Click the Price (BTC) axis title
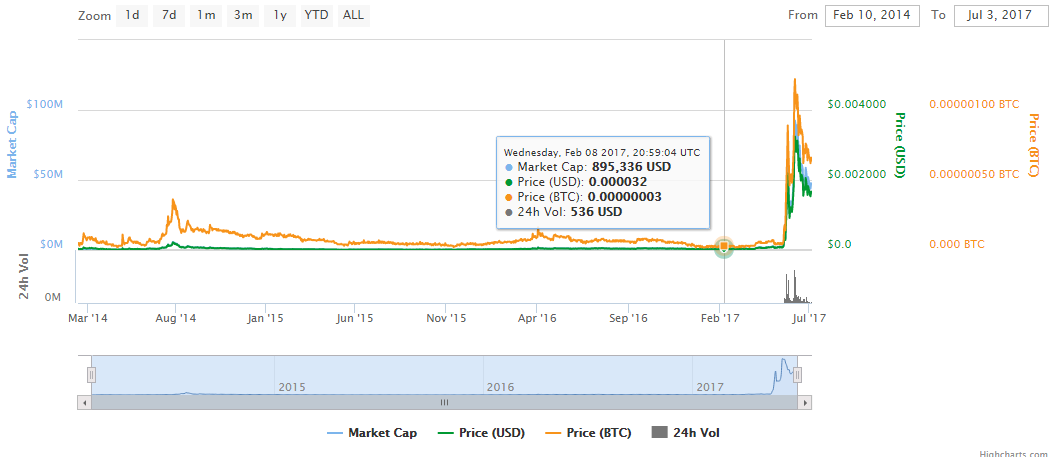This screenshot has width=1055, height=457. tap(1033, 145)
